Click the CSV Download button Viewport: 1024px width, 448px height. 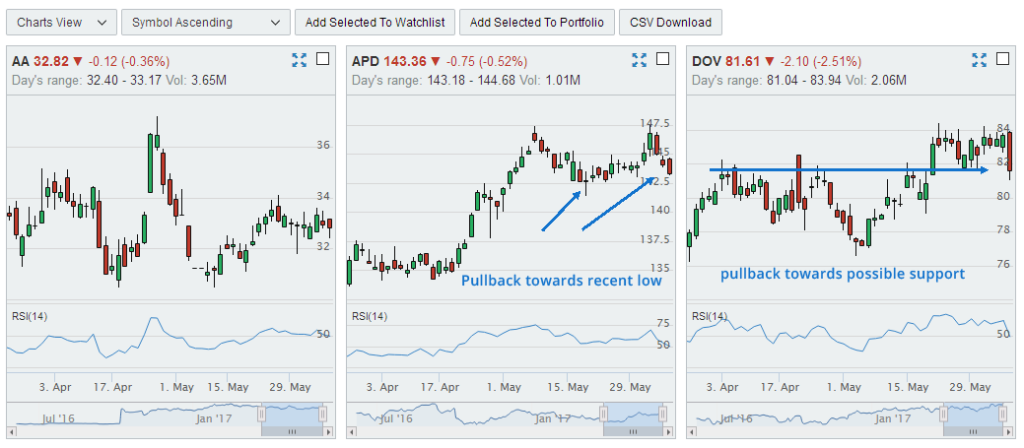coord(670,22)
